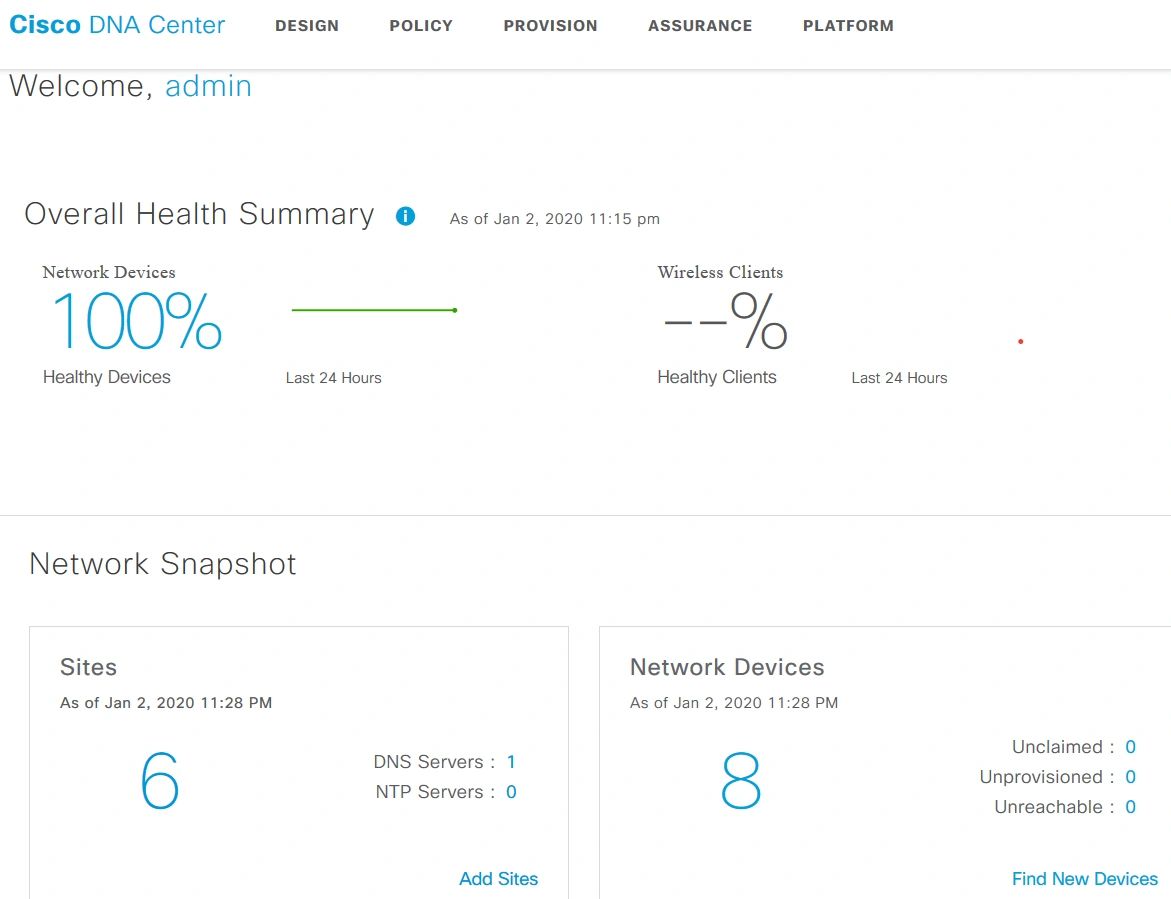Viewport: 1171px width, 899px height.
Task: Click the Overall Health Summary info icon
Action: (x=405, y=216)
